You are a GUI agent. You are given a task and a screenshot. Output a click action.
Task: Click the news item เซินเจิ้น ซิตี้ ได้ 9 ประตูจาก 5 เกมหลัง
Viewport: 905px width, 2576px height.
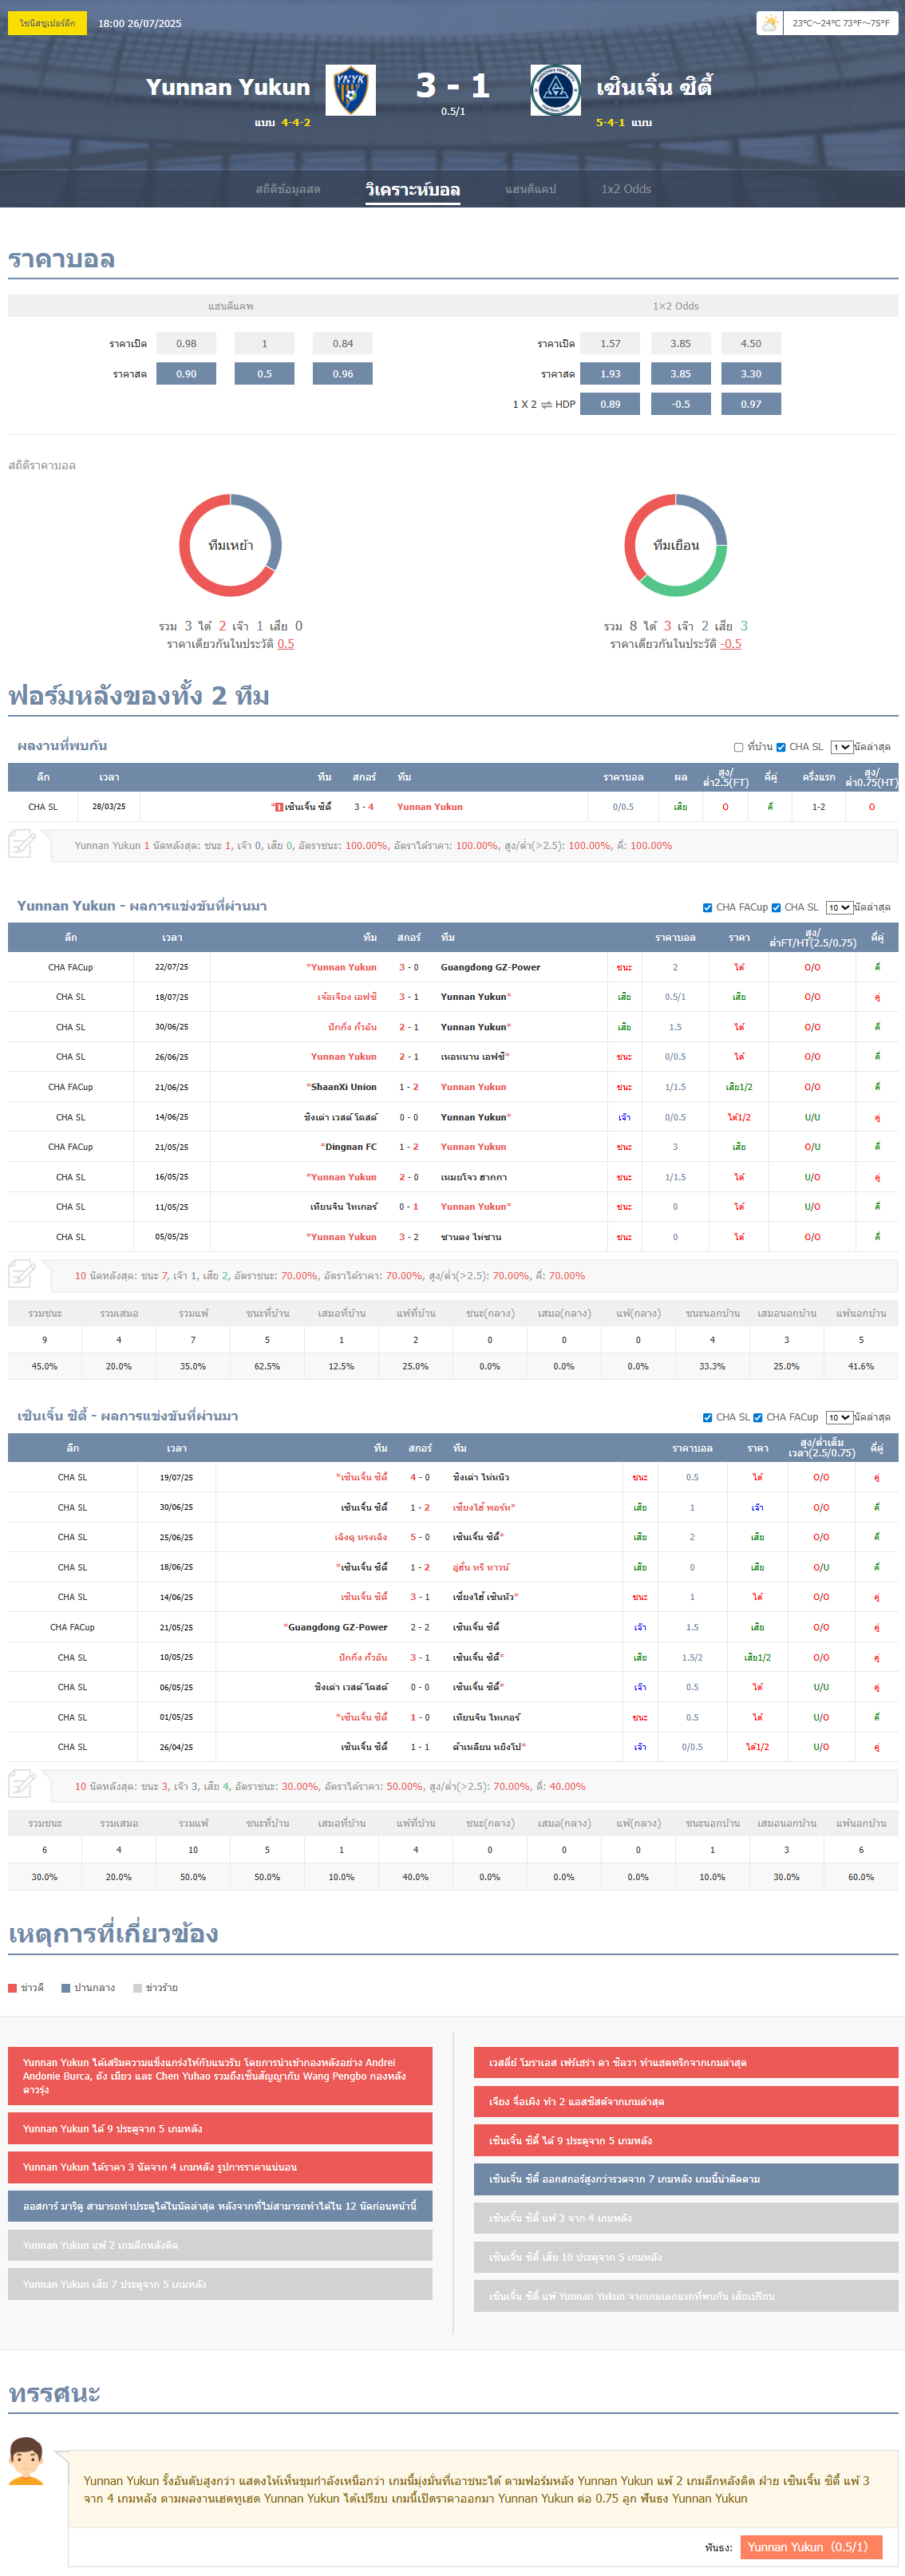(686, 2140)
